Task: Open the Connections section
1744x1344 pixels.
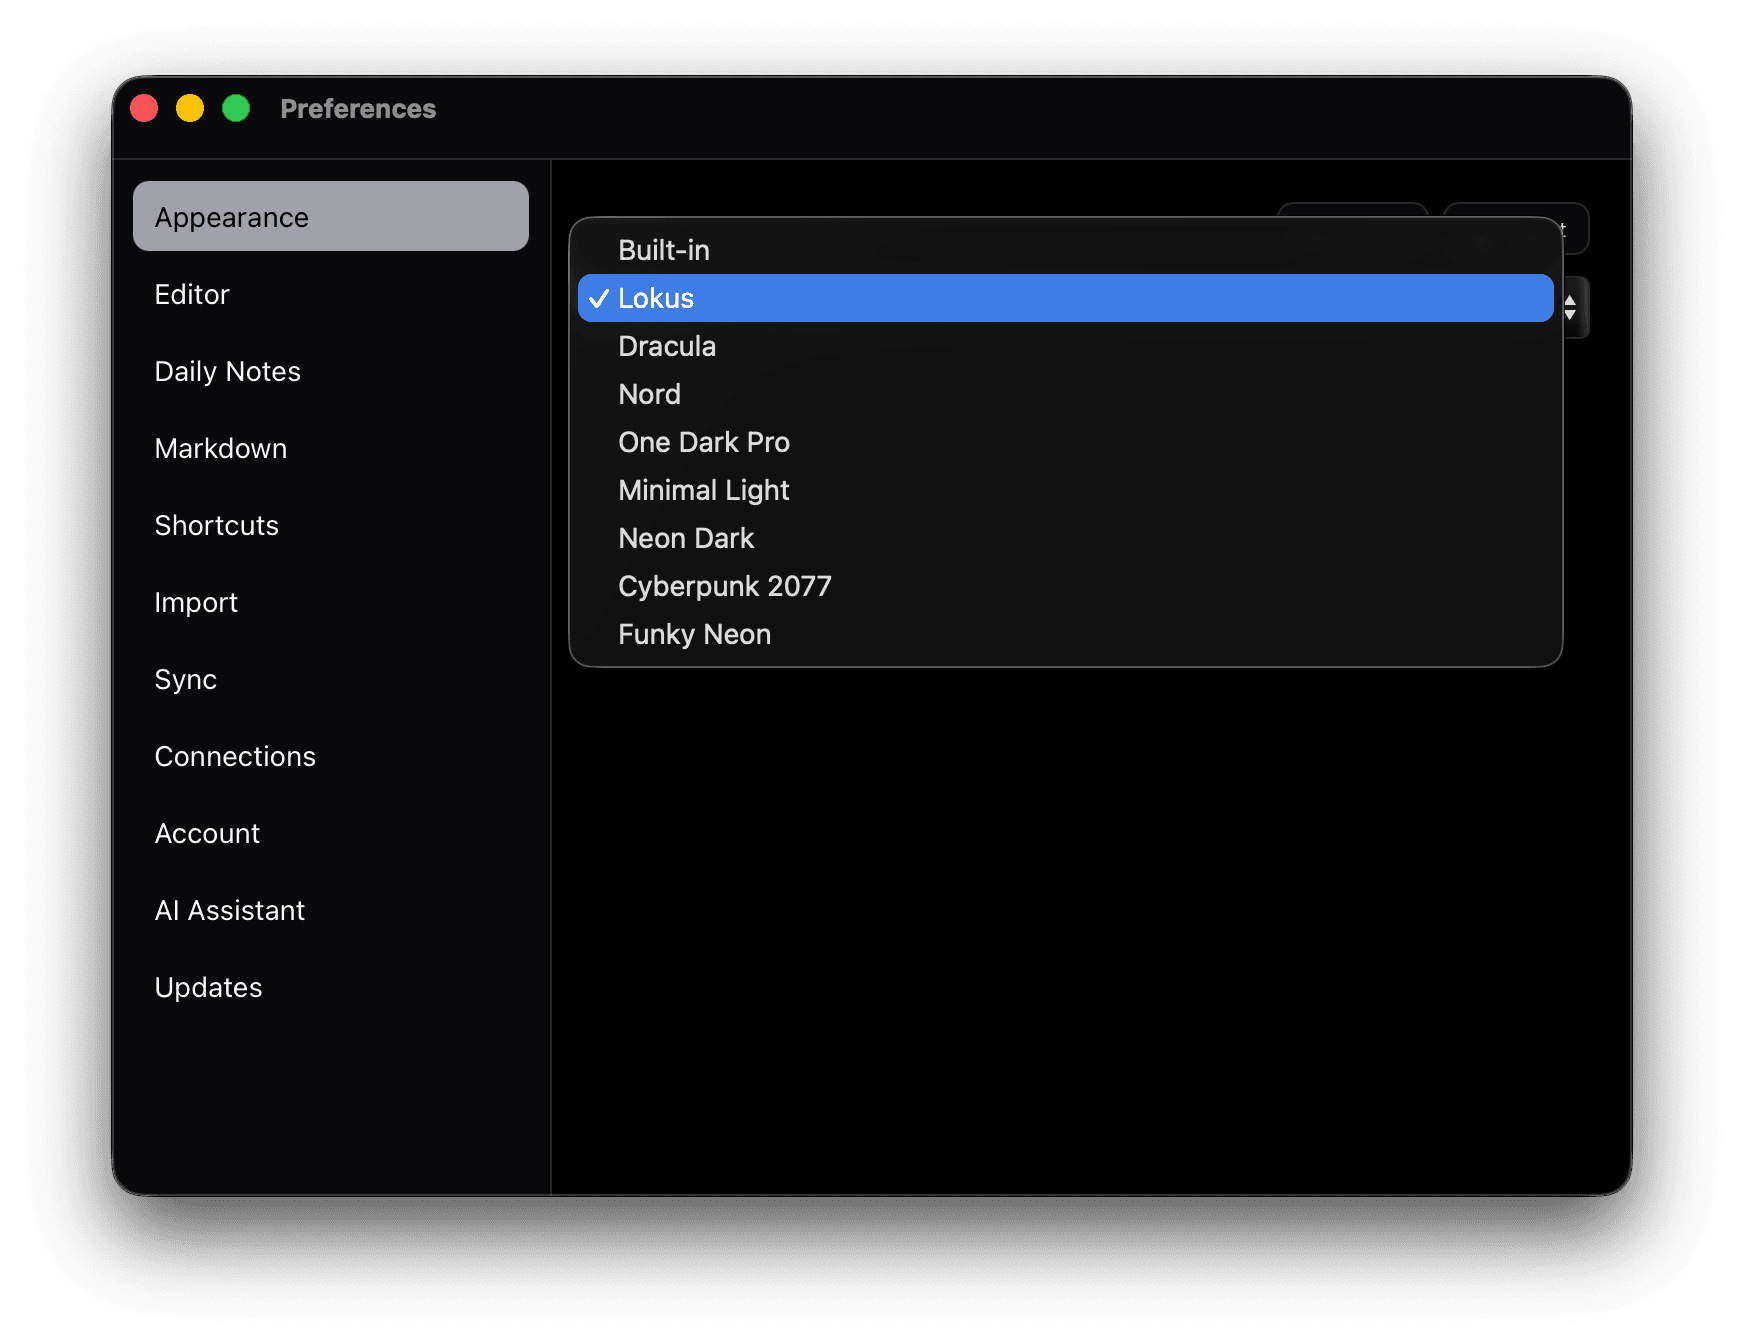Action: tap(235, 756)
